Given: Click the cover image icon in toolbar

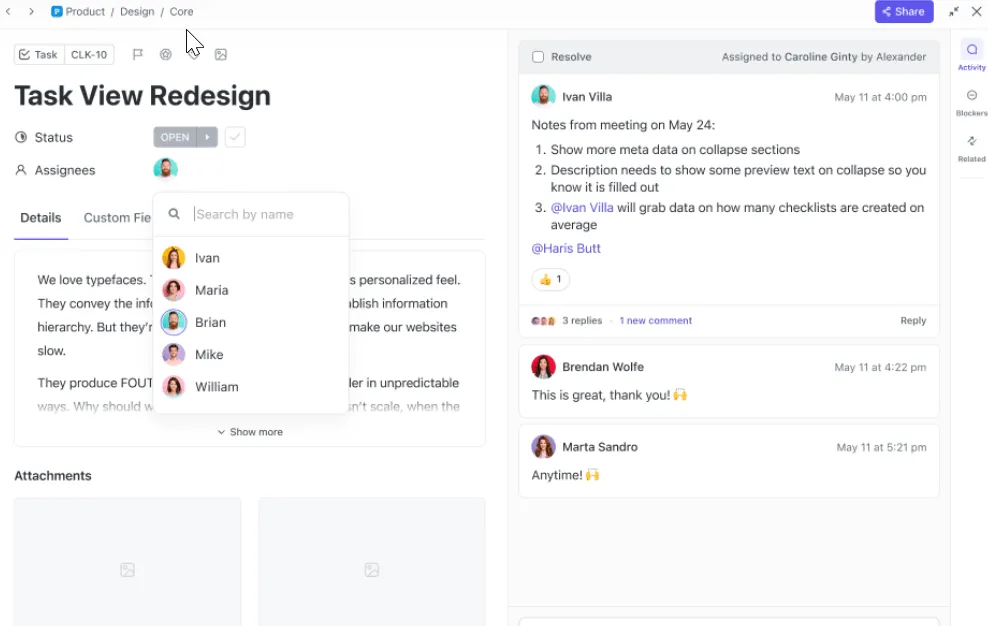Looking at the screenshot, I should (221, 55).
